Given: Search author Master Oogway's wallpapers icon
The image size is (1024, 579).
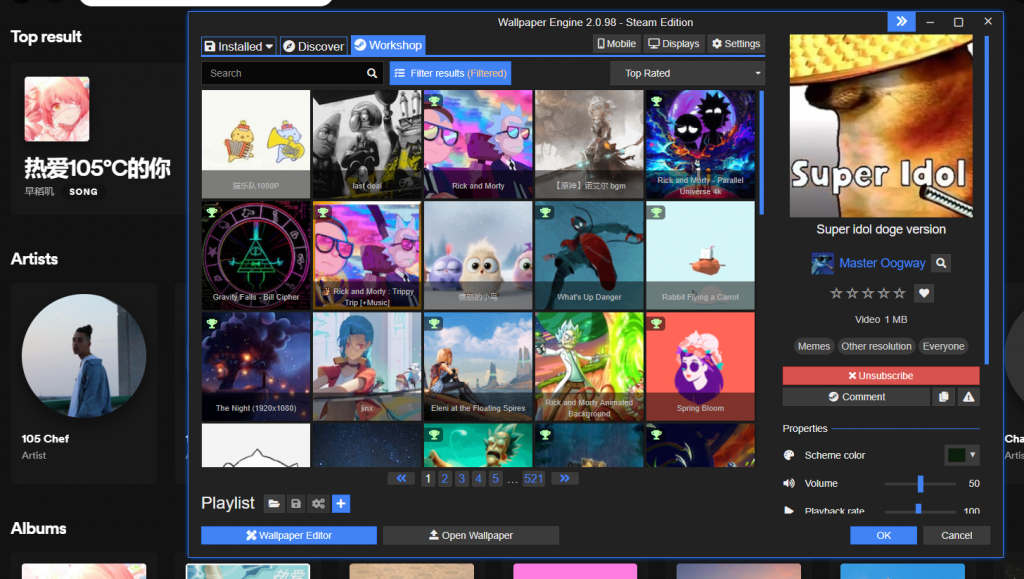Looking at the screenshot, I should point(940,263).
